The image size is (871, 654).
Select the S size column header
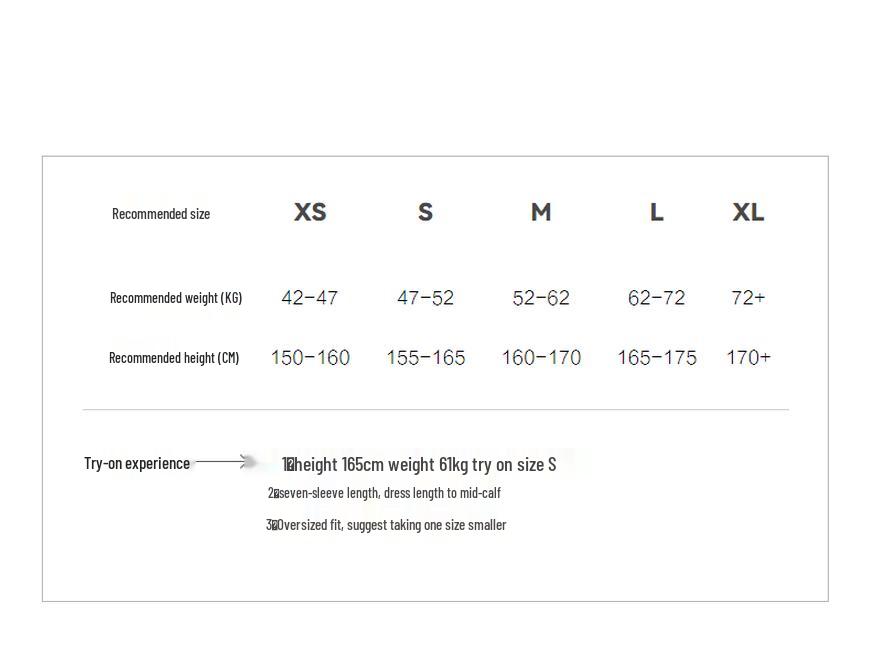click(x=426, y=212)
